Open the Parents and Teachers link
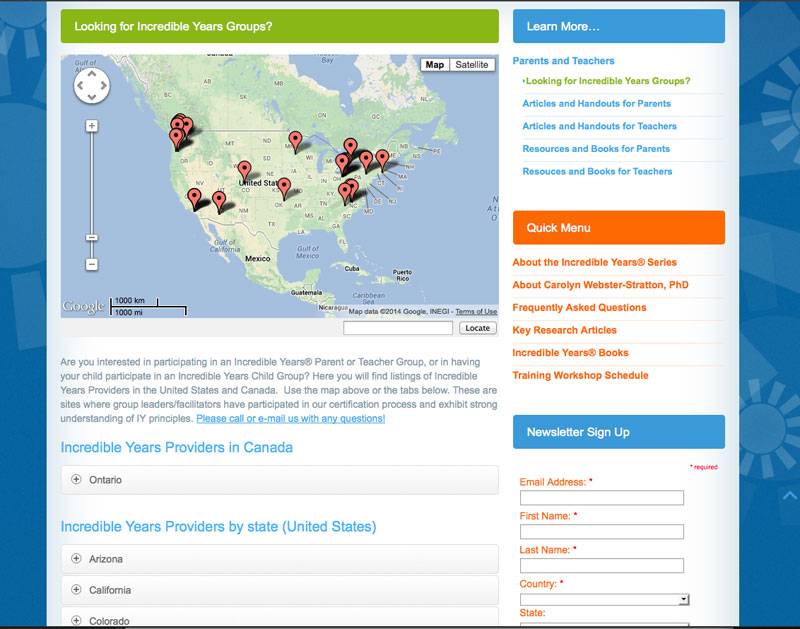This screenshot has height=629, width=800. tap(563, 61)
